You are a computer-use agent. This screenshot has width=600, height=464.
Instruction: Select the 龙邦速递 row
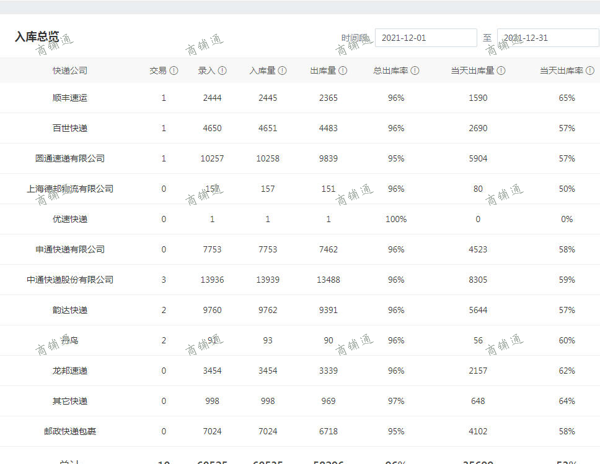[70, 371]
